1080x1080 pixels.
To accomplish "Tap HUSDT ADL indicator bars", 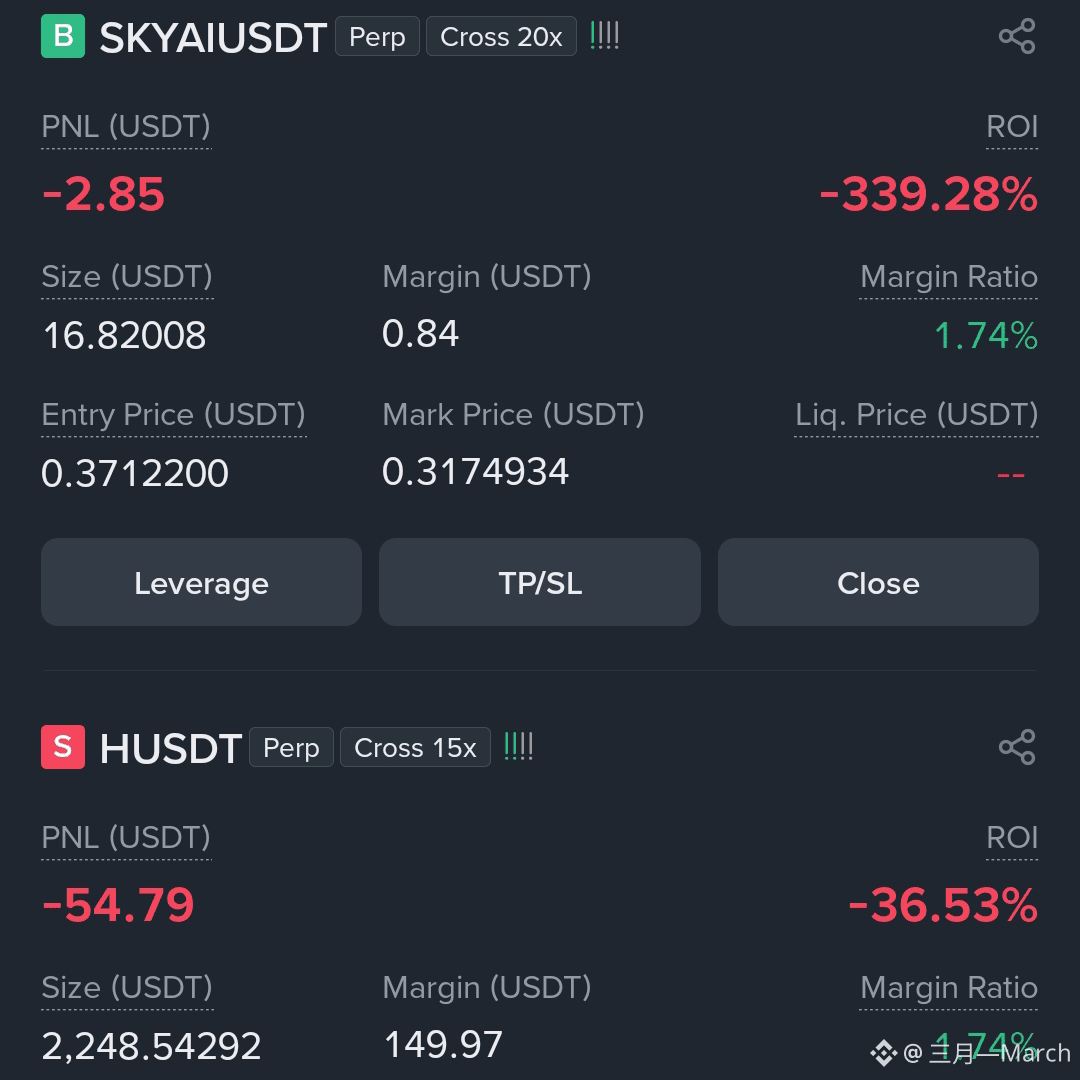I will coord(519,747).
